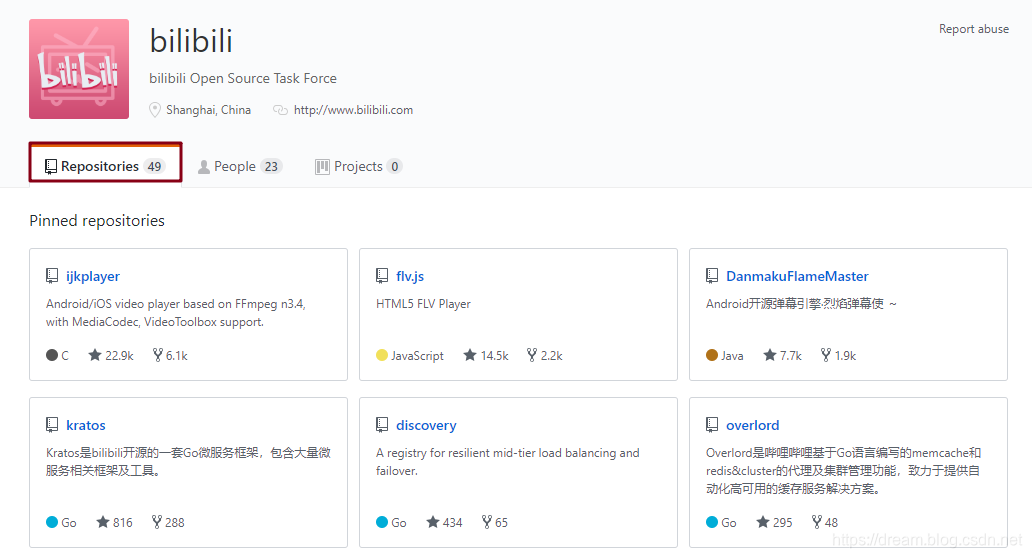Click the 288 forks count on kratos
Screen dimensions: 1032x558
pyautogui.click(x=174, y=523)
